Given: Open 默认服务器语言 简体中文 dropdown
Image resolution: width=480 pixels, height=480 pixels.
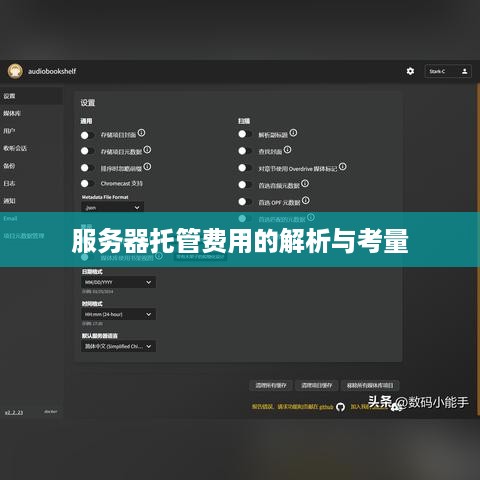Looking at the screenshot, I should [x=118, y=346].
